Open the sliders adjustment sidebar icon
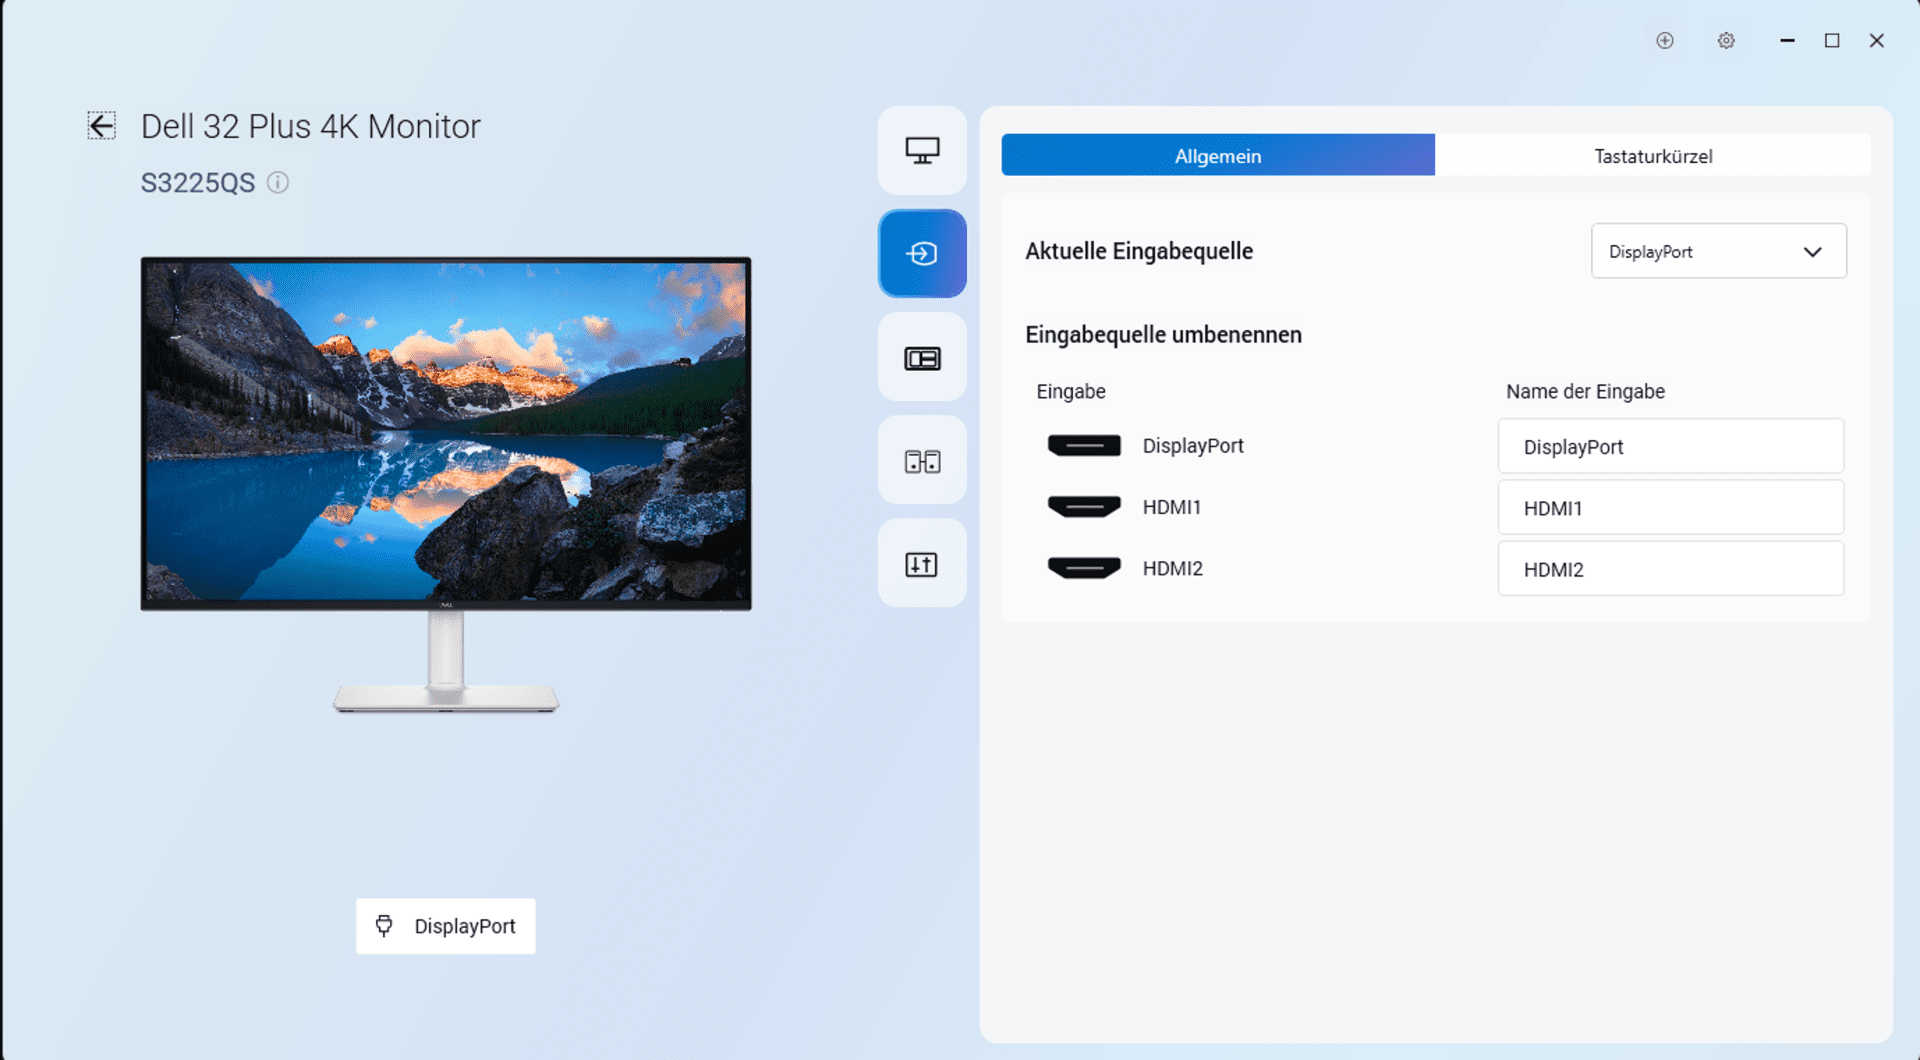This screenshot has height=1060, width=1920. 922,564
